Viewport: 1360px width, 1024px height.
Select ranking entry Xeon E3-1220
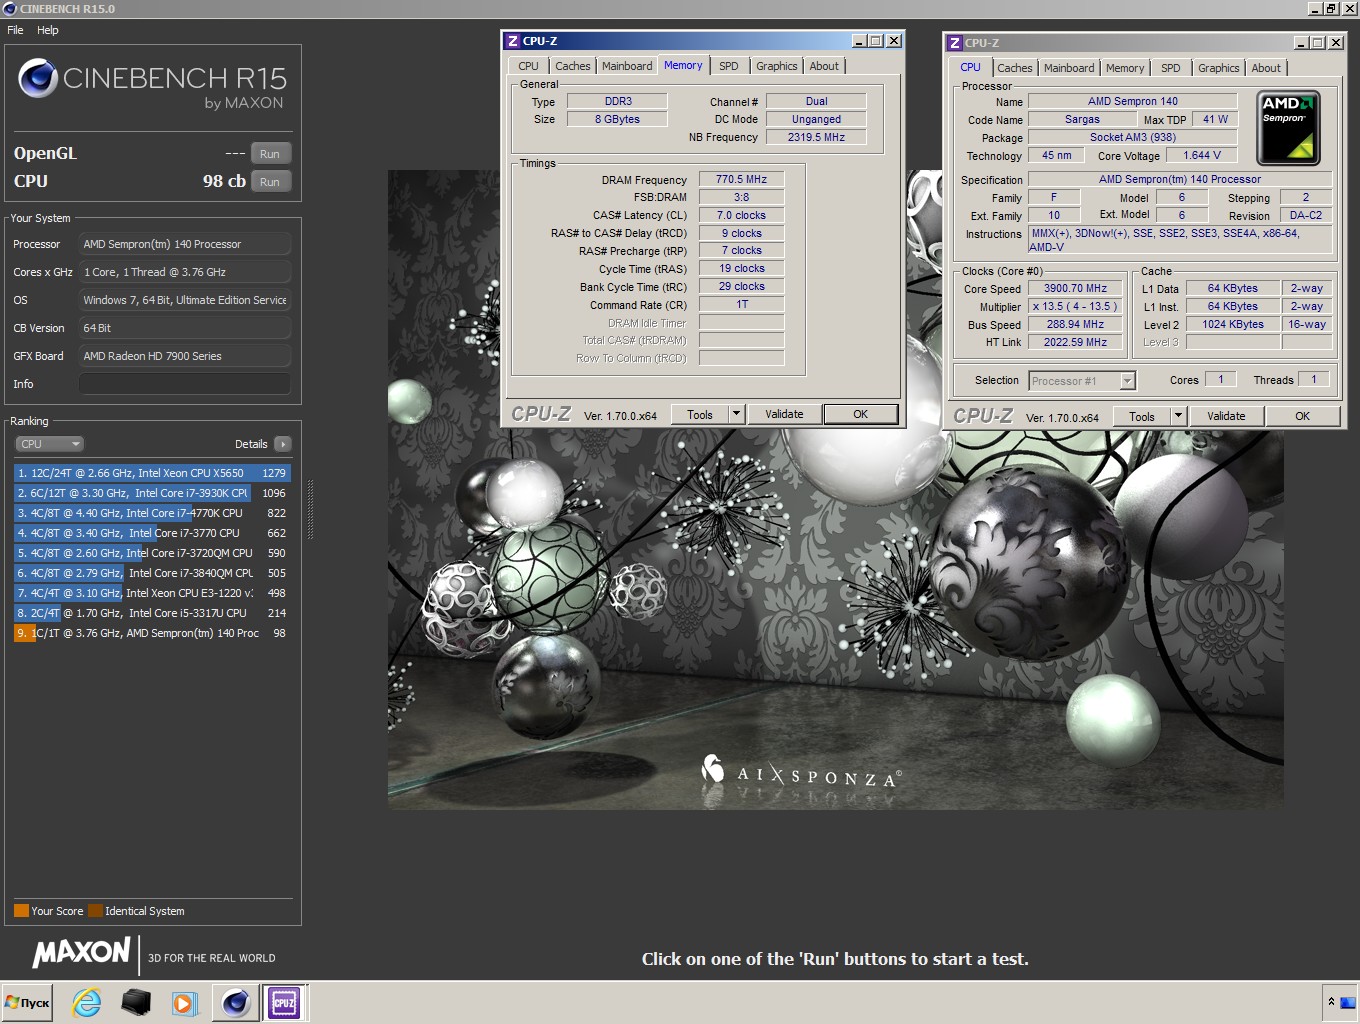[x=152, y=593]
